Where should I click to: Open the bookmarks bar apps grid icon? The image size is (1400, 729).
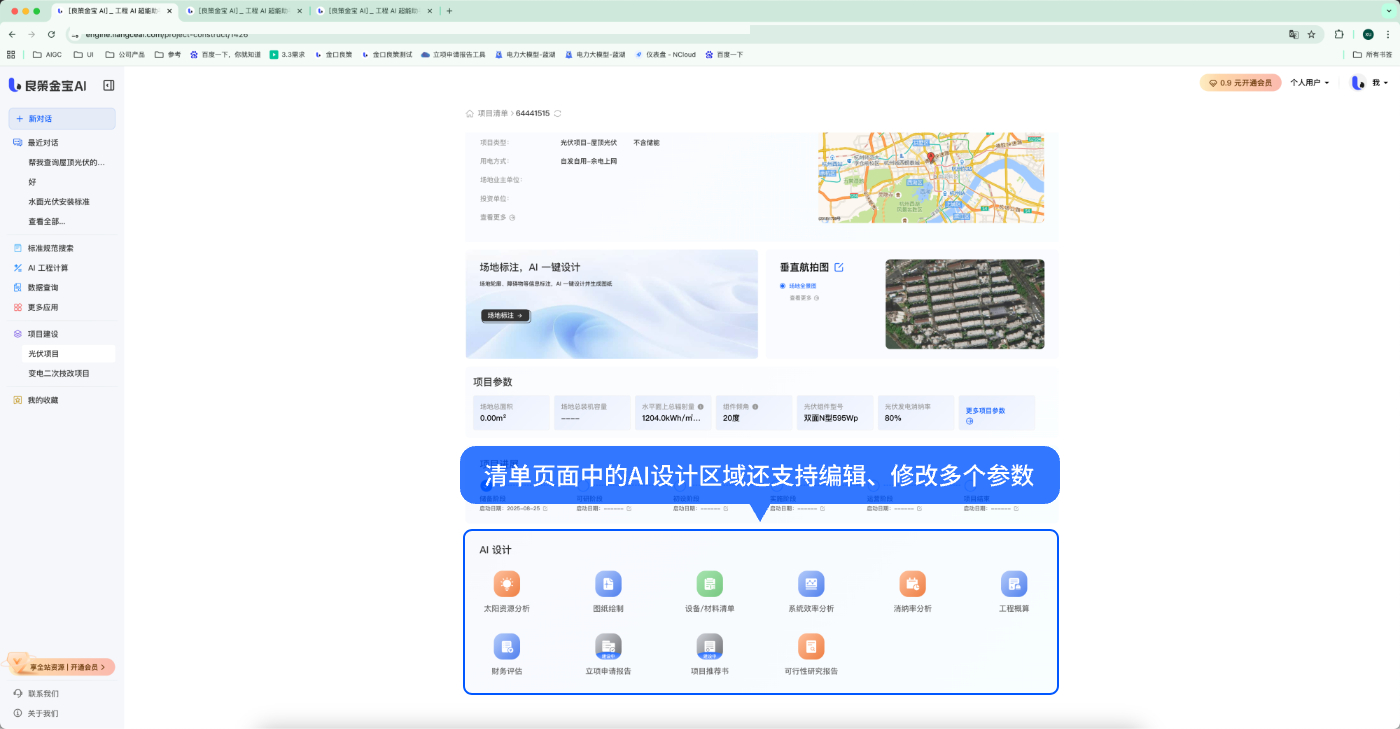pyautogui.click(x=11, y=54)
